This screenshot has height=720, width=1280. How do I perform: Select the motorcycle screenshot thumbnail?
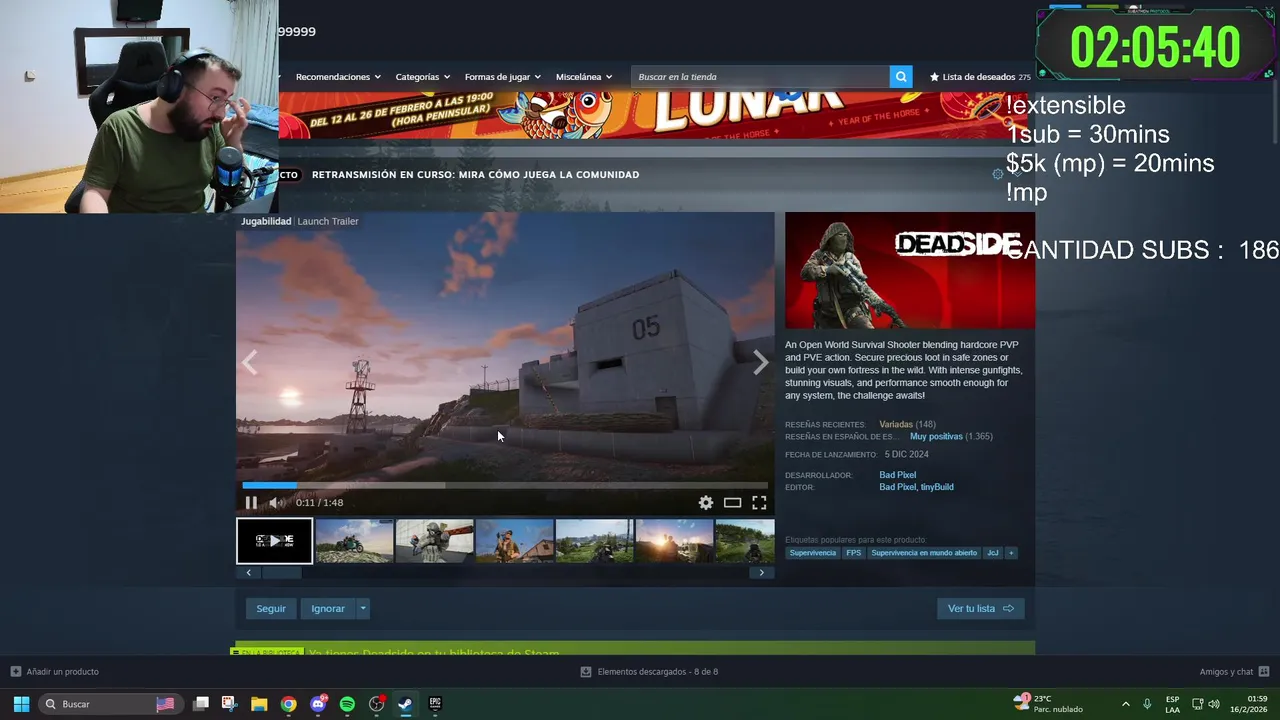[x=354, y=541]
